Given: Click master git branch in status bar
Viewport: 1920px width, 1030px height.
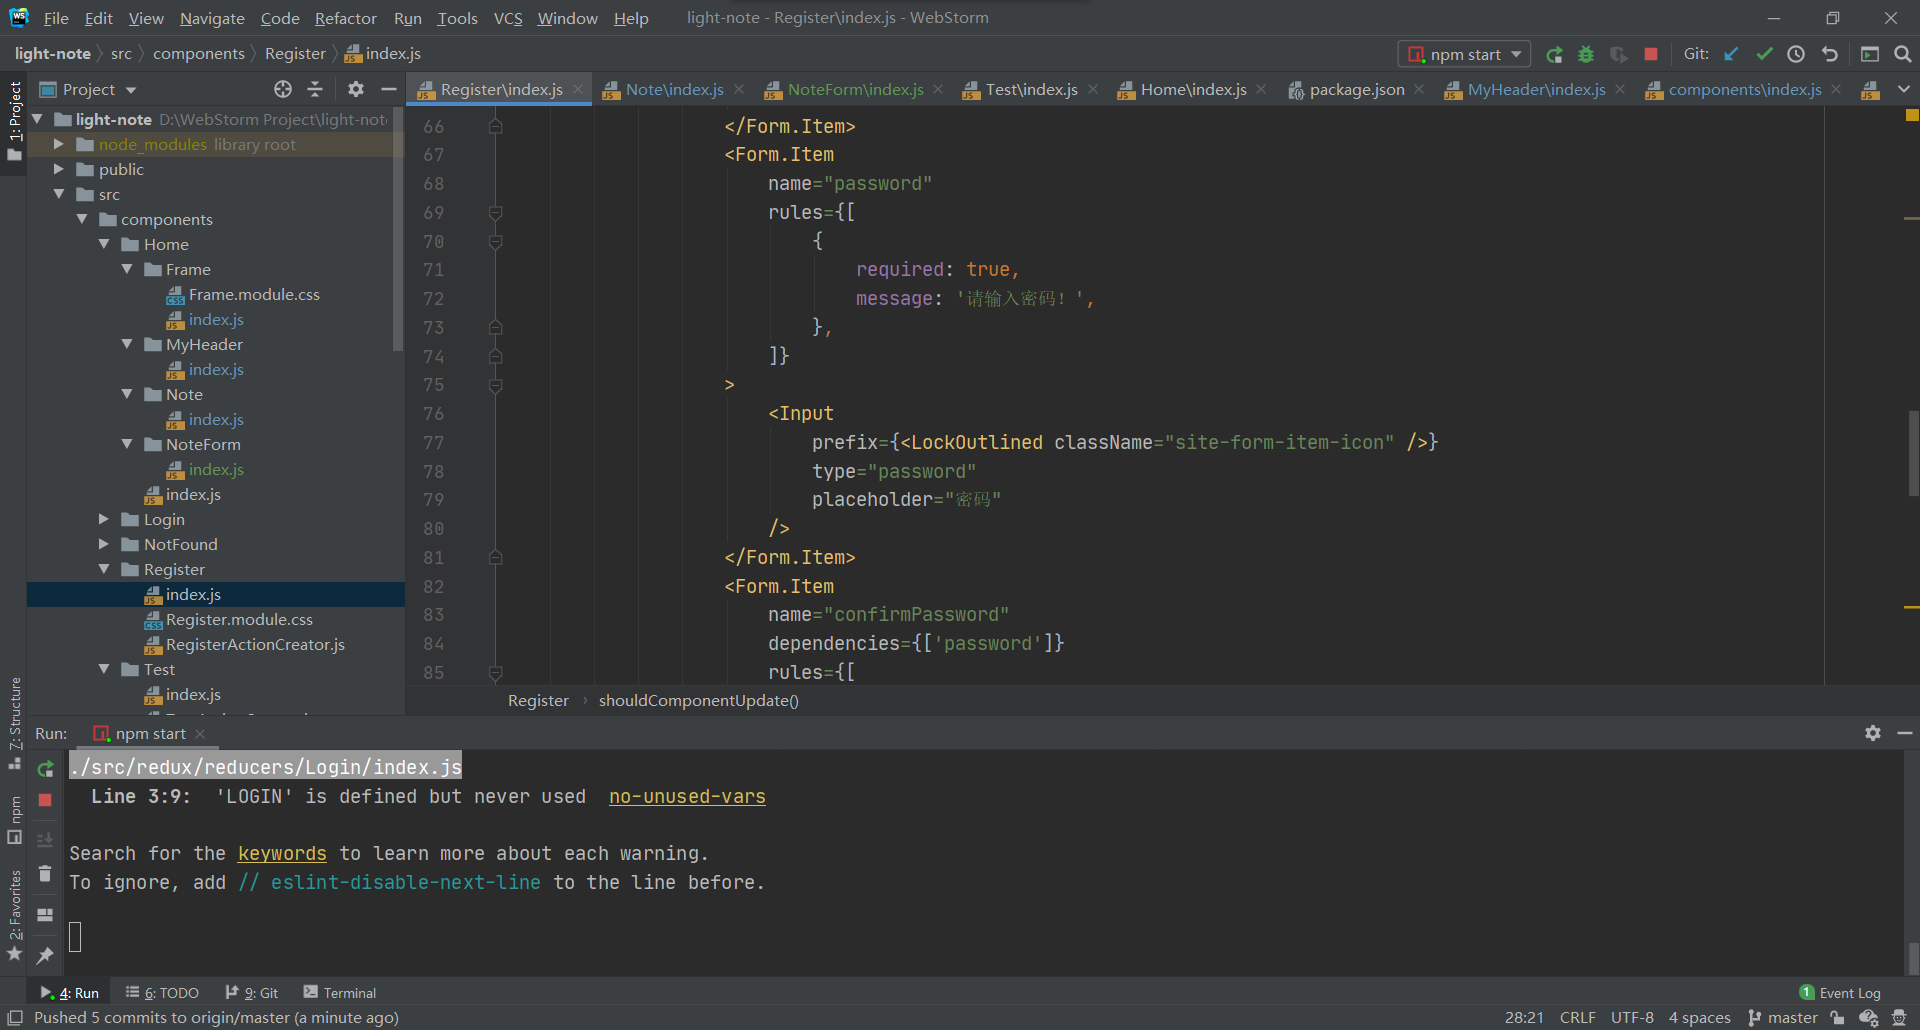Looking at the screenshot, I should coord(1783,1018).
